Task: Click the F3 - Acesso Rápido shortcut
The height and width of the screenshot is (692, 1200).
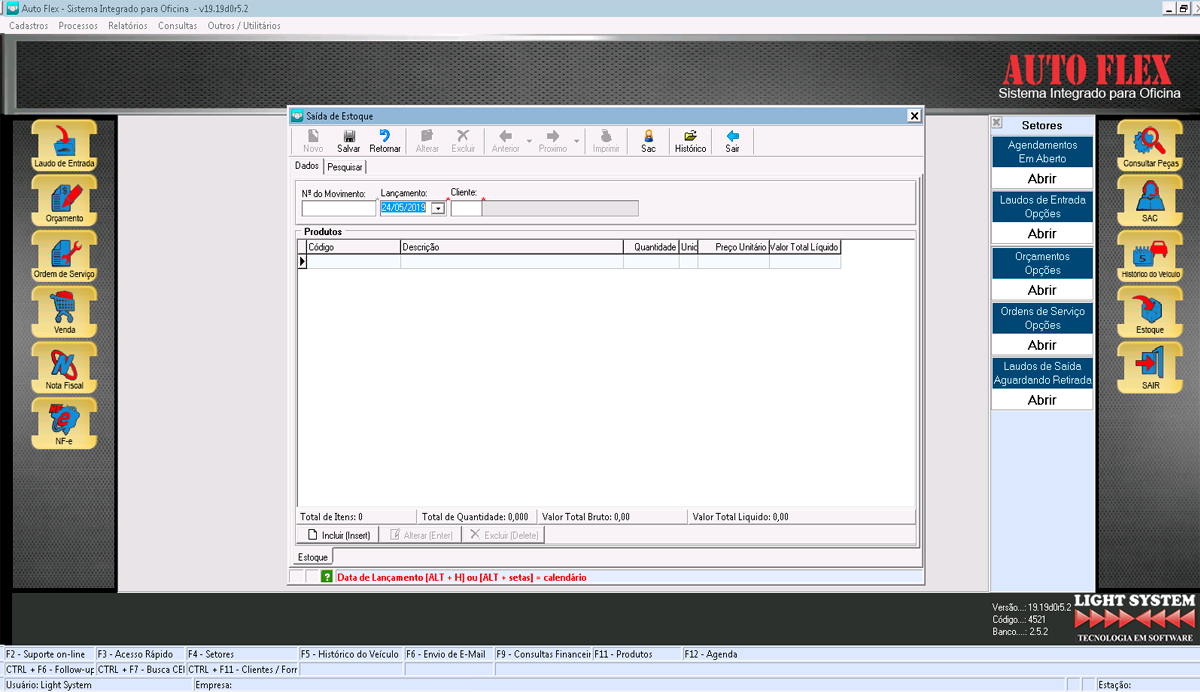Action: pyautogui.click(x=139, y=654)
